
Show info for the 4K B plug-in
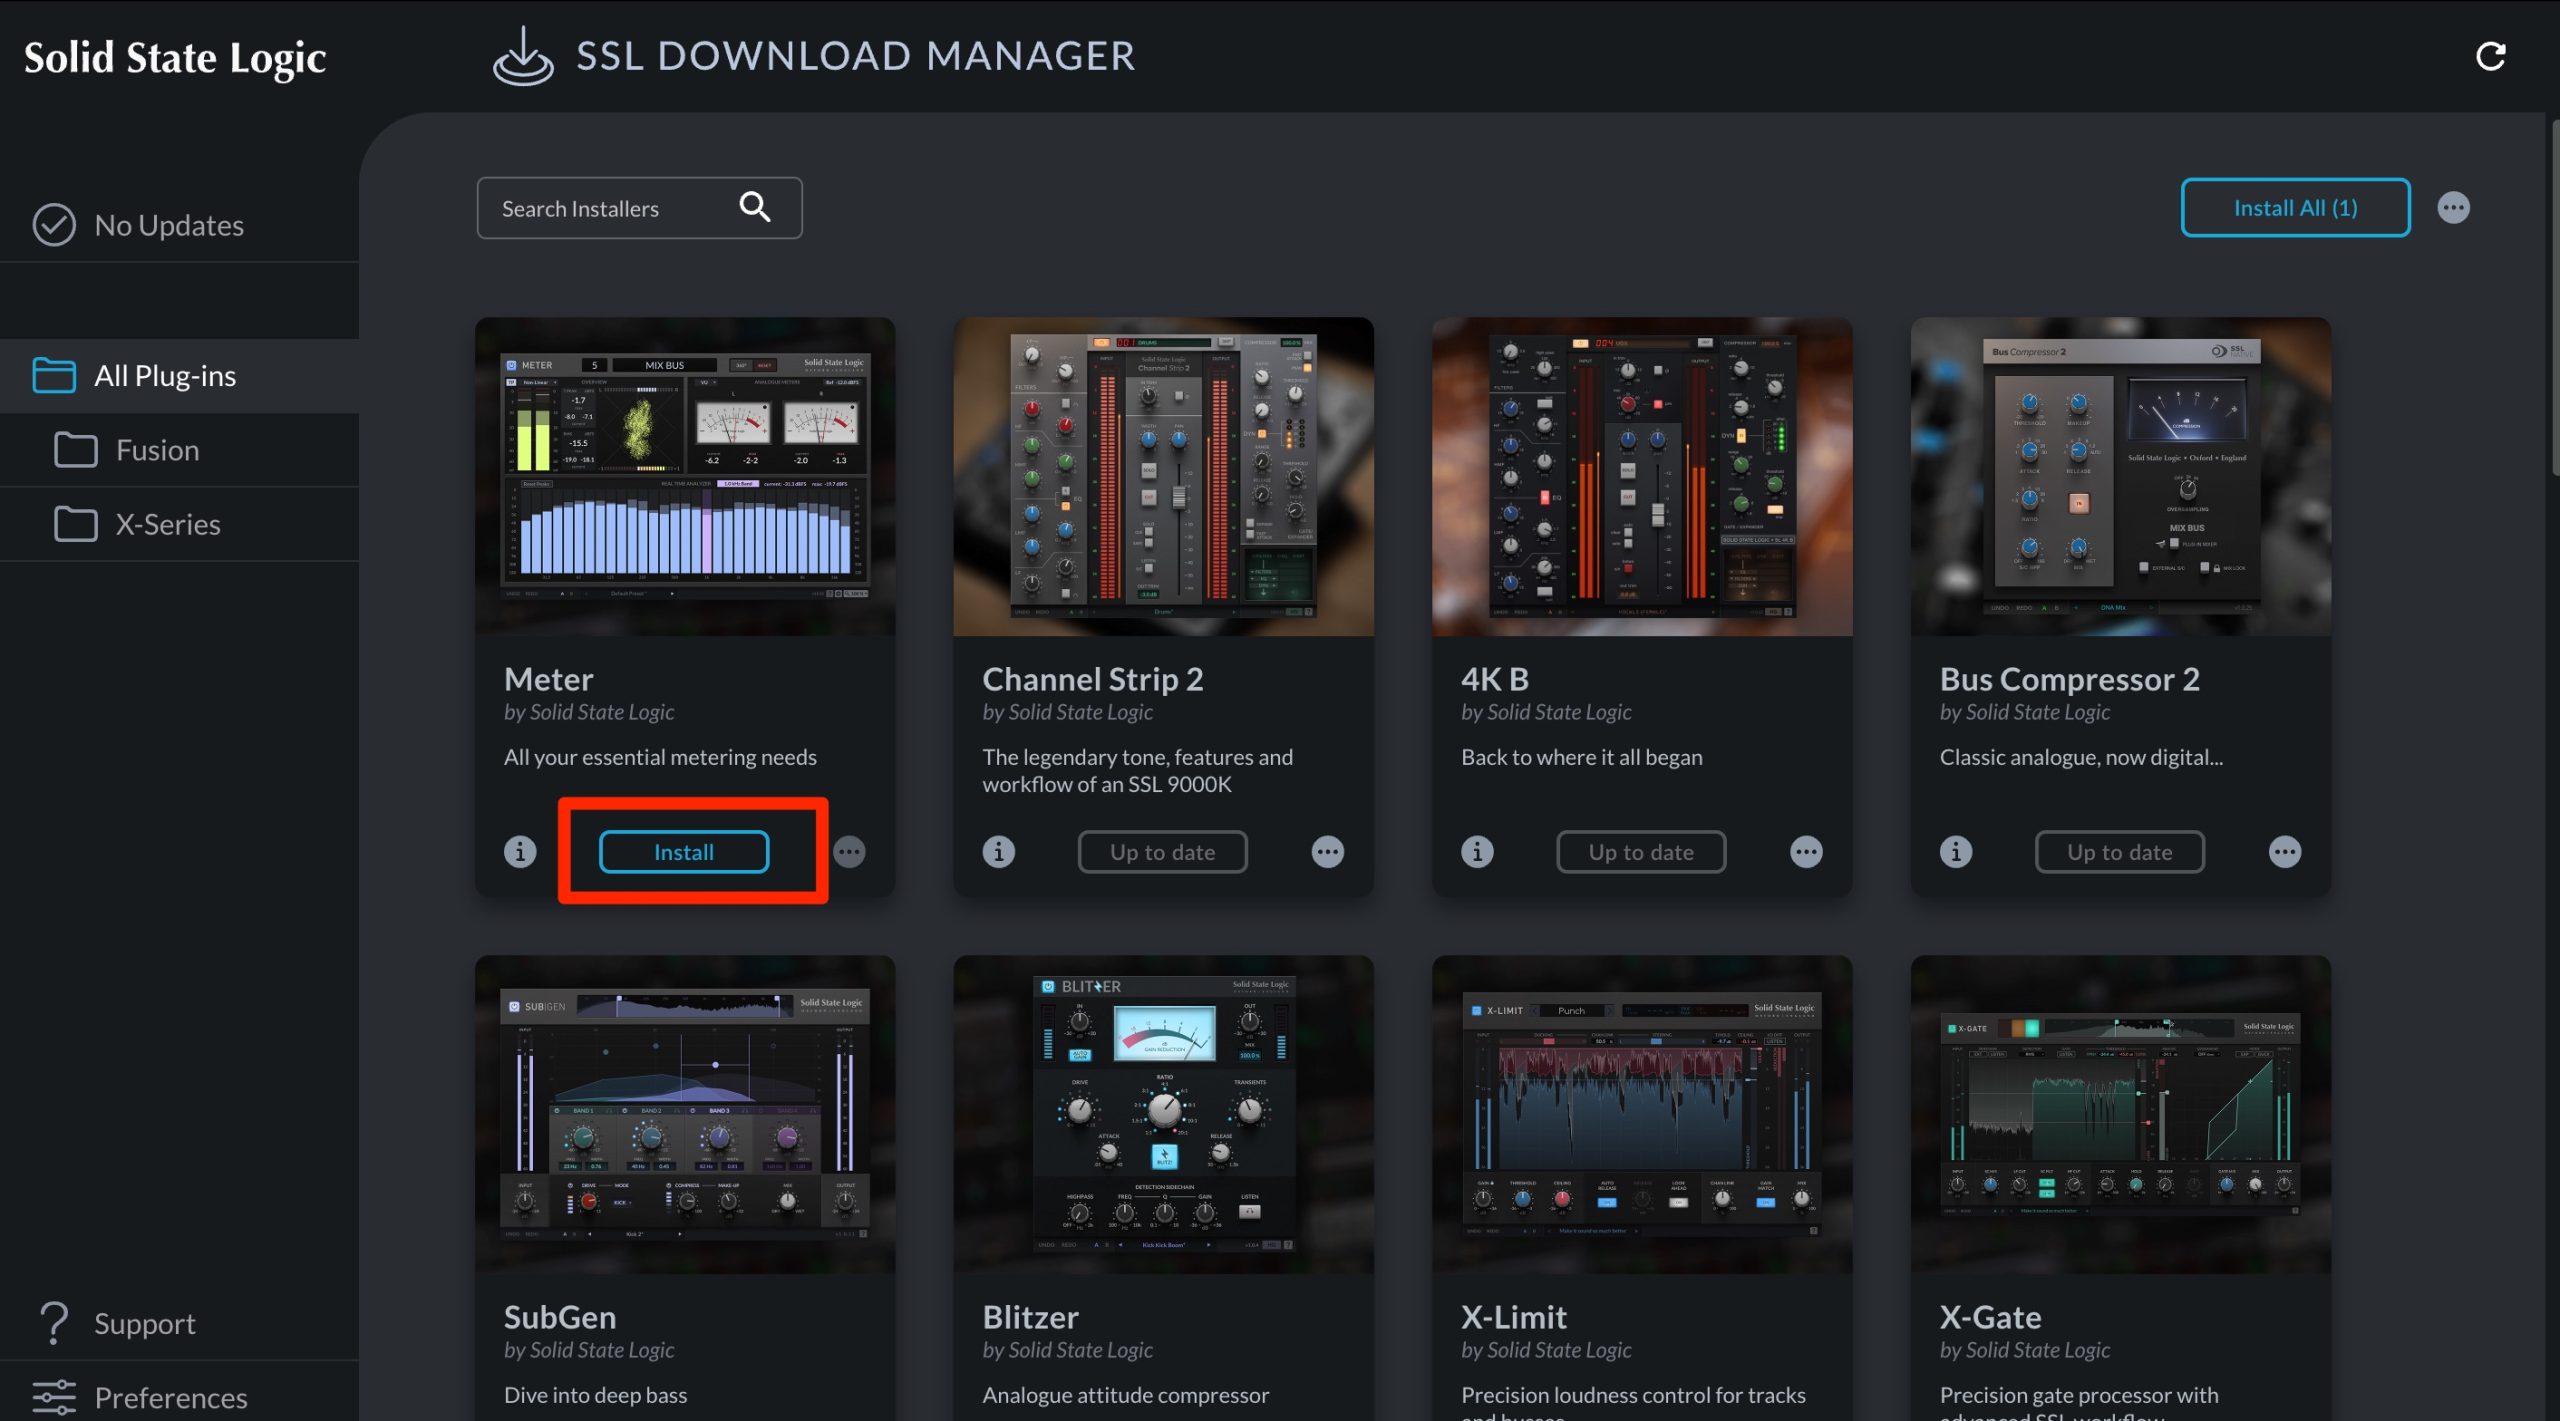(1477, 852)
